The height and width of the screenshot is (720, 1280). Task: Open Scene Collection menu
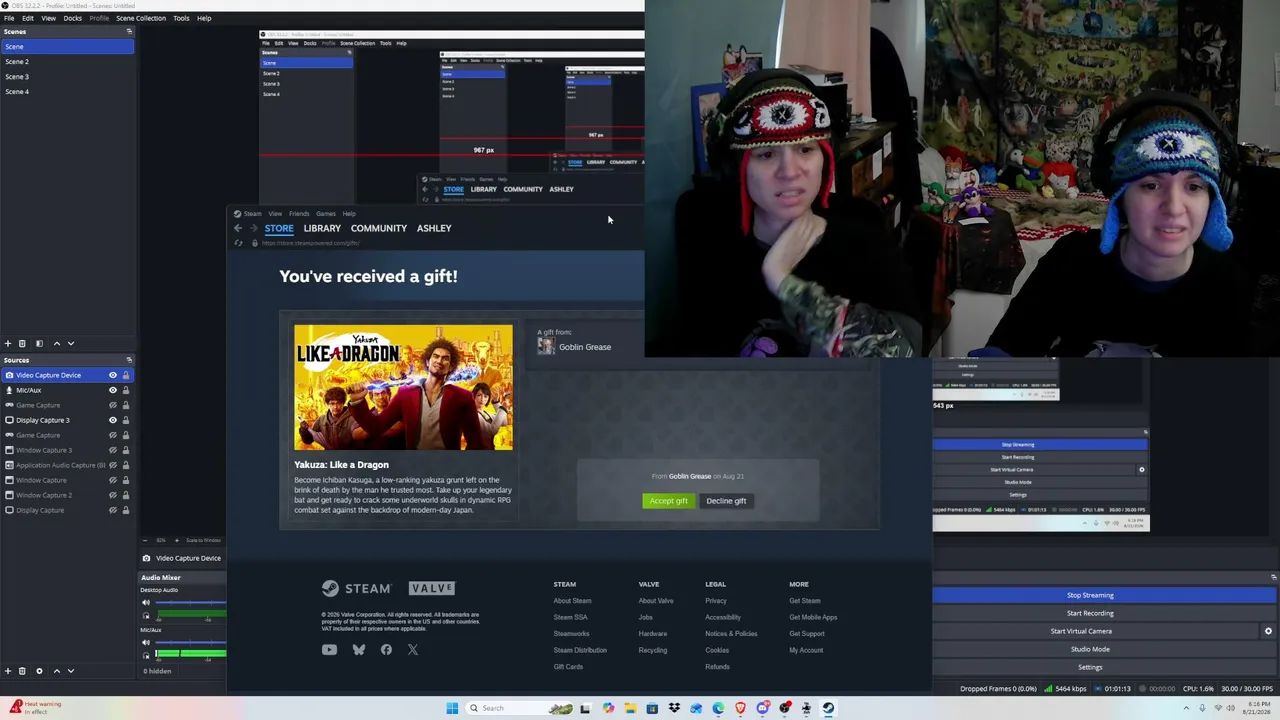(x=141, y=18)
